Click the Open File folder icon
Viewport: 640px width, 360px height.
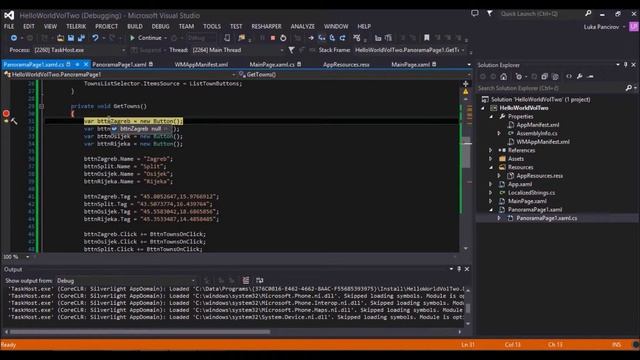coord(60,38)
